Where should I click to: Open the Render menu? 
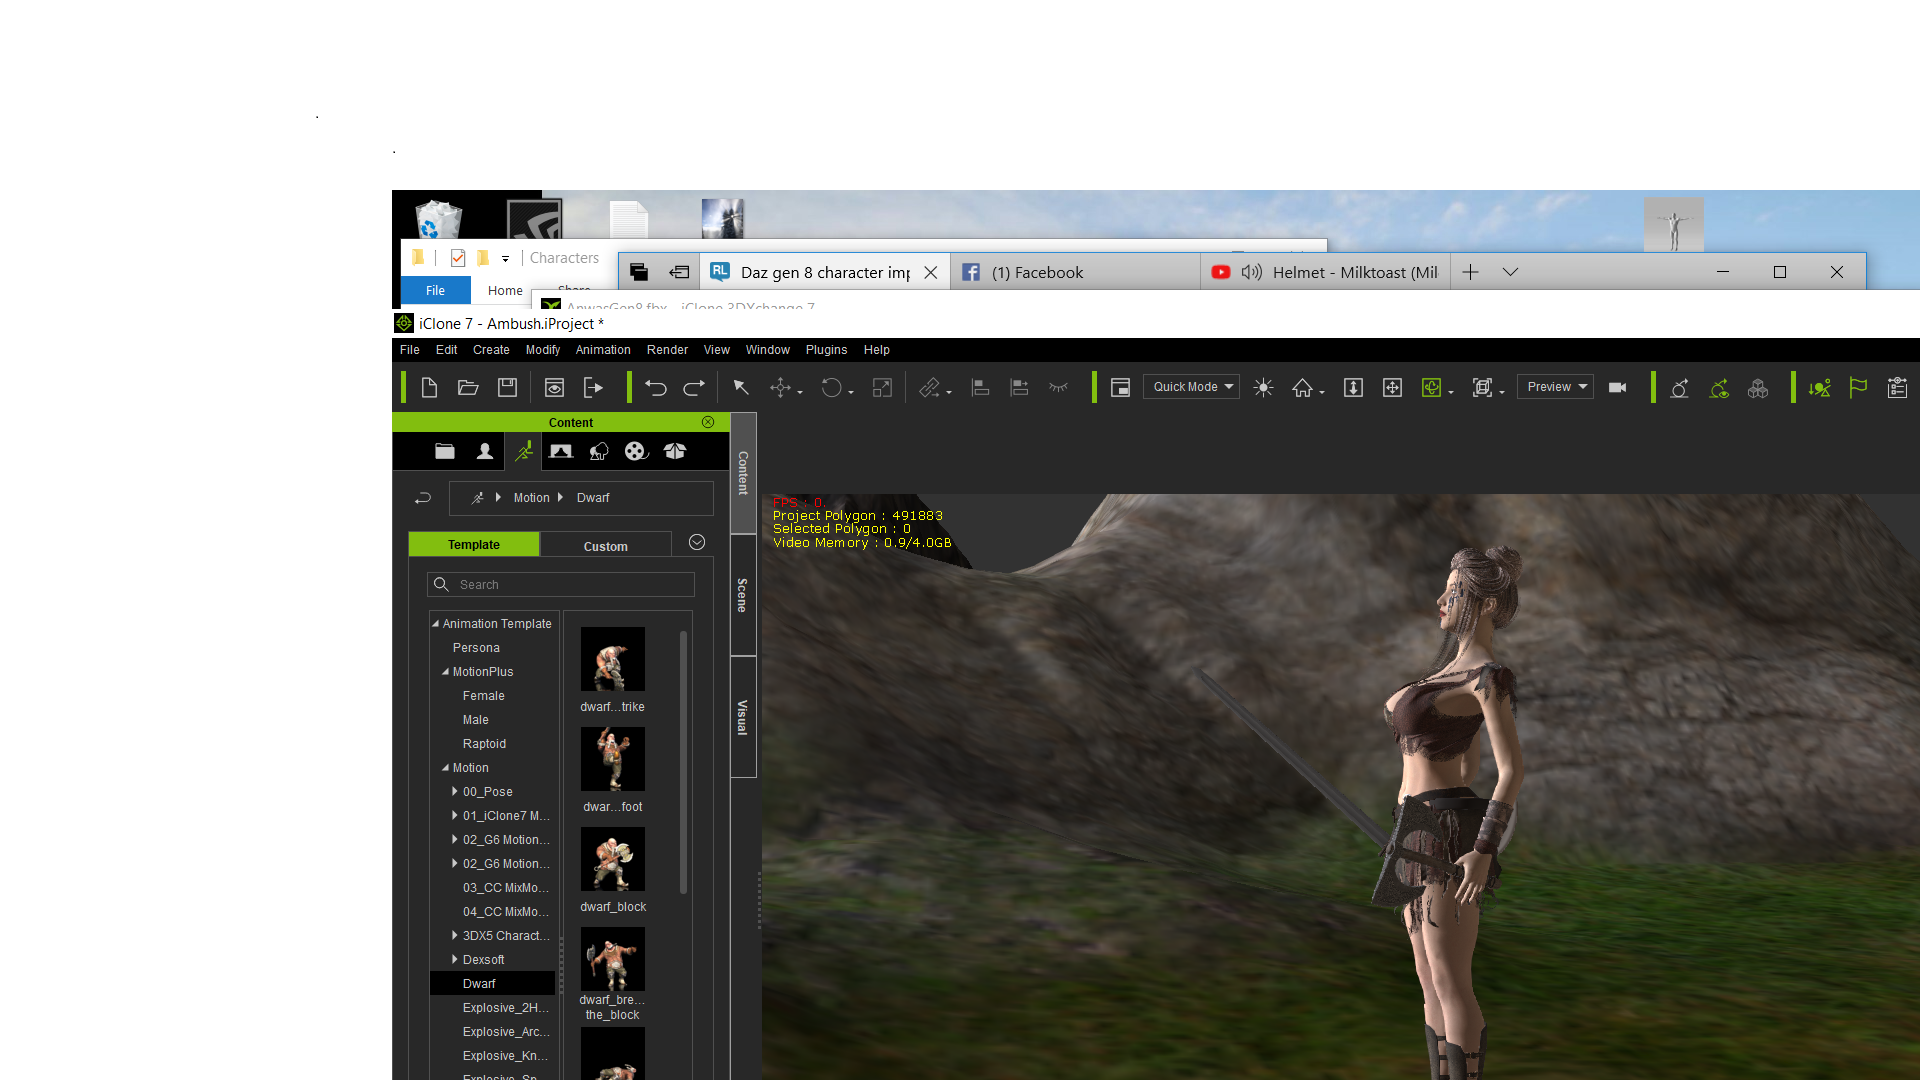667,350
